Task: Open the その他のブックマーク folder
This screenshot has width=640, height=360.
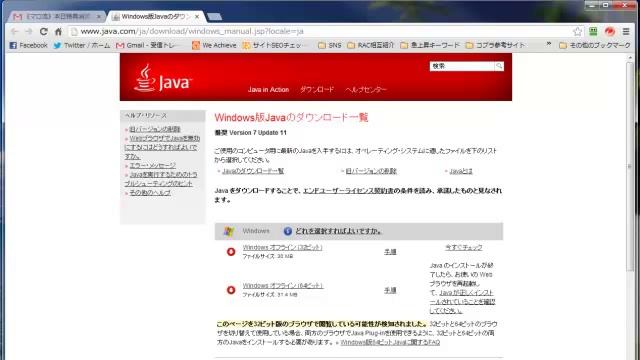Action: pos(595,45)
